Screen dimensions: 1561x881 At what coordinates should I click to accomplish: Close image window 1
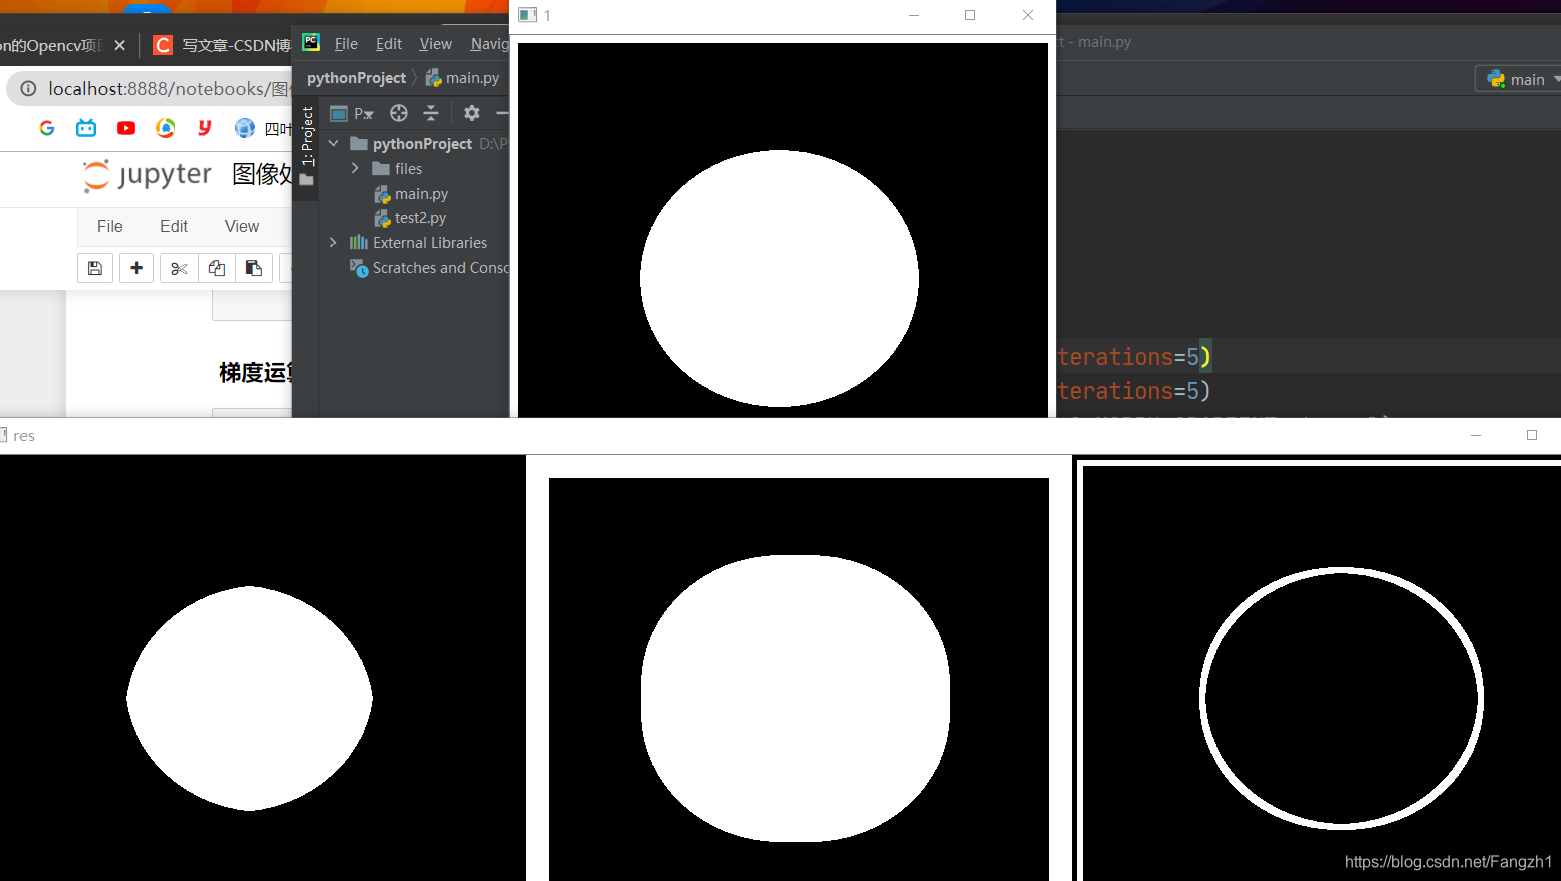[1028, 15]
